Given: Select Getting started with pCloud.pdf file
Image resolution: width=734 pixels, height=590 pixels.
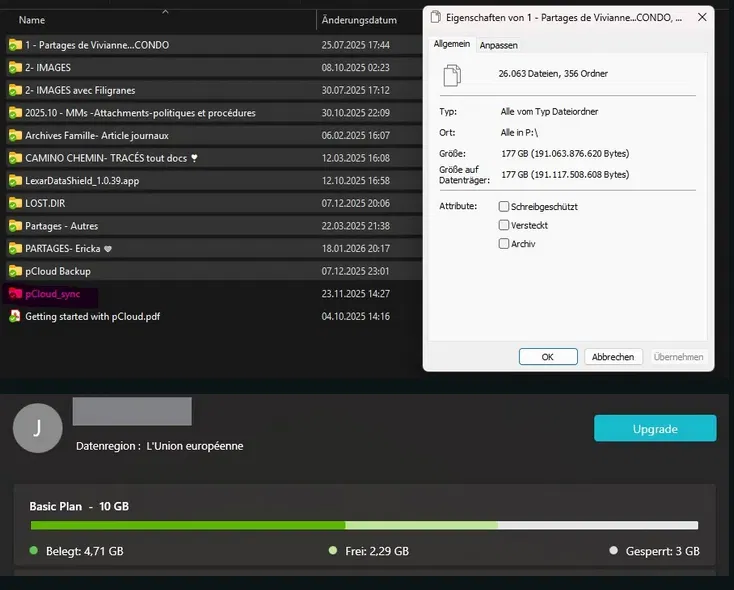Looking at the screenshot, I should (93, 317).
